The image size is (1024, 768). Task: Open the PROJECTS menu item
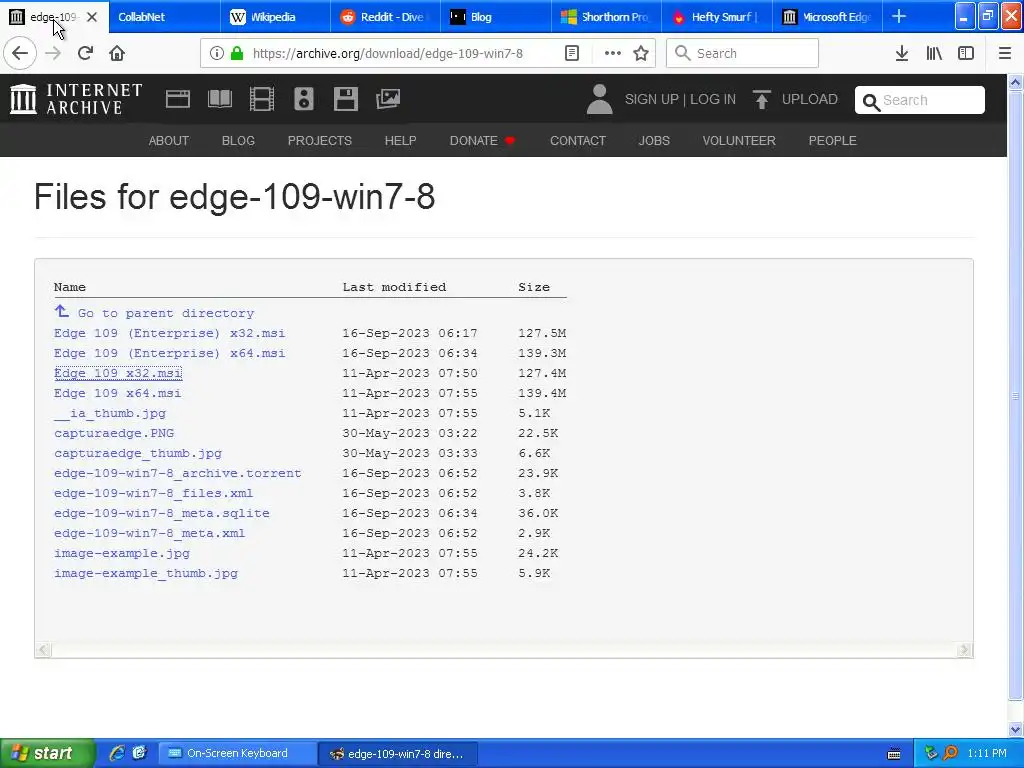320,140
